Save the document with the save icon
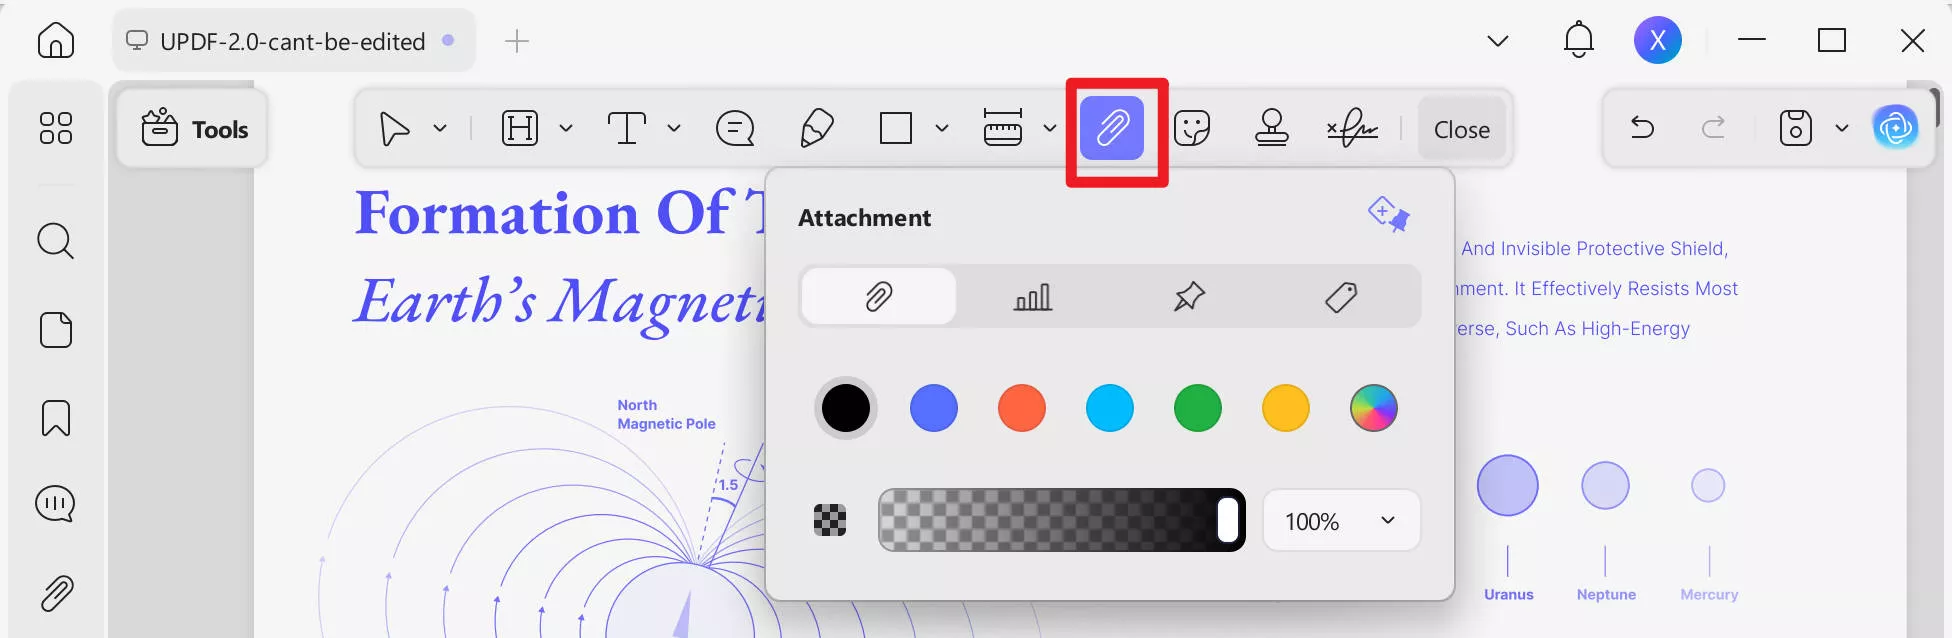The width and height of the screenshot is (1952, 638). pos(1796,128)
